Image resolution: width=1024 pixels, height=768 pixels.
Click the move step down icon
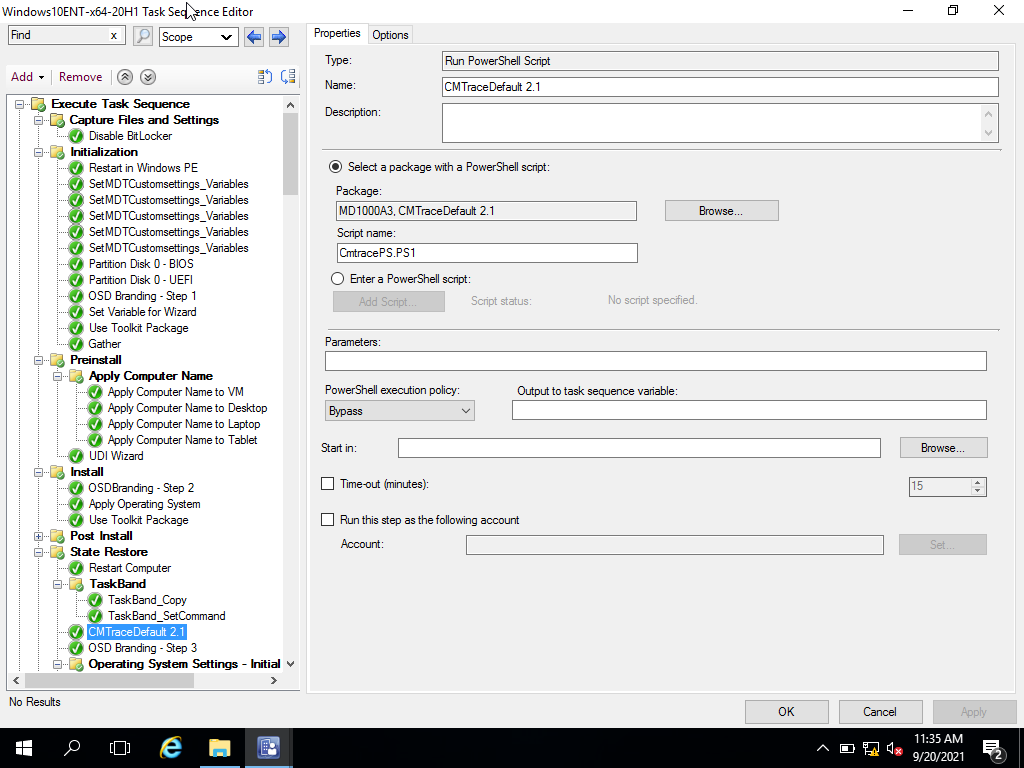tap(148, 76)
